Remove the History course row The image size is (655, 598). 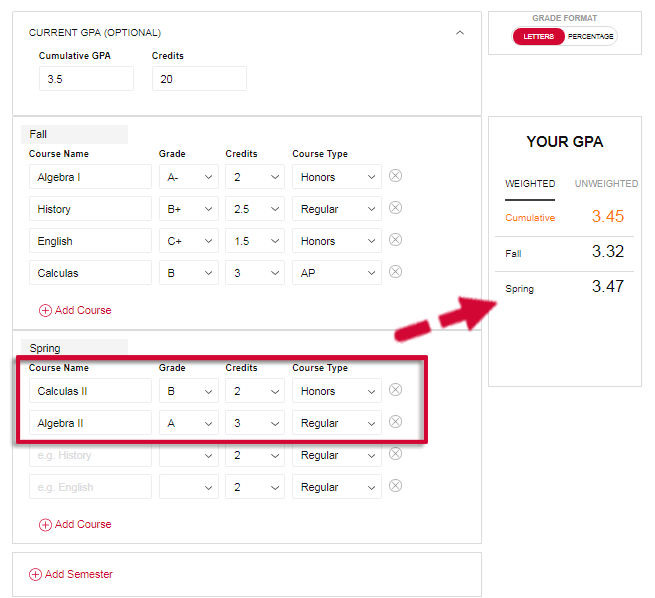pyautogui.click(x=395, y=208)
